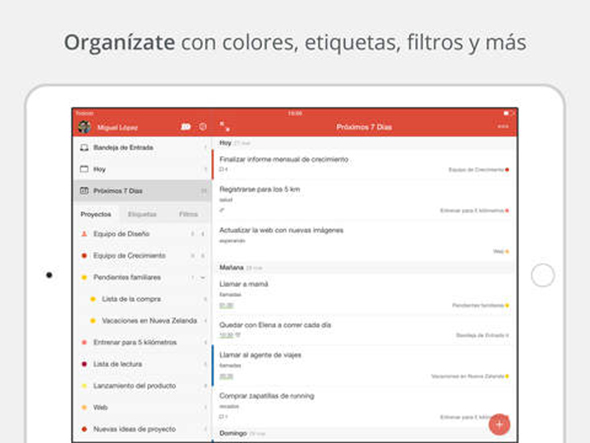Open task Llamar al agente de viajes
This screenshot has height=443, width=590.
[364, 365]
